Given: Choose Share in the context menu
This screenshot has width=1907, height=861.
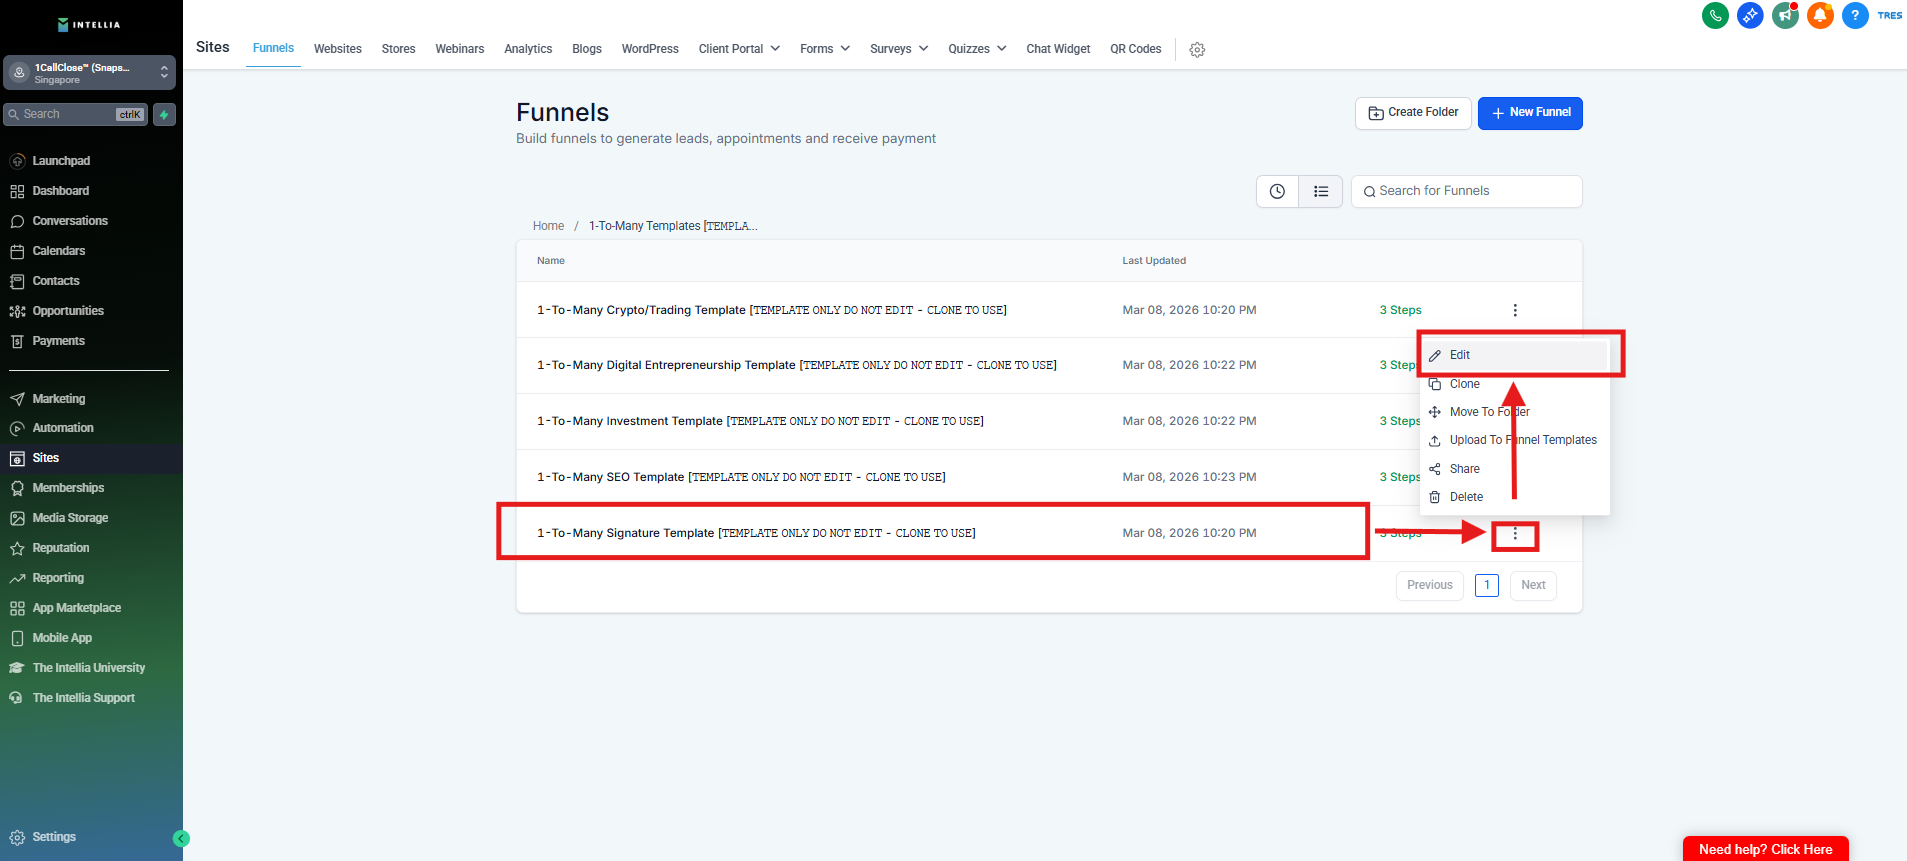Looking at the screenshot, I should 1515,469.
